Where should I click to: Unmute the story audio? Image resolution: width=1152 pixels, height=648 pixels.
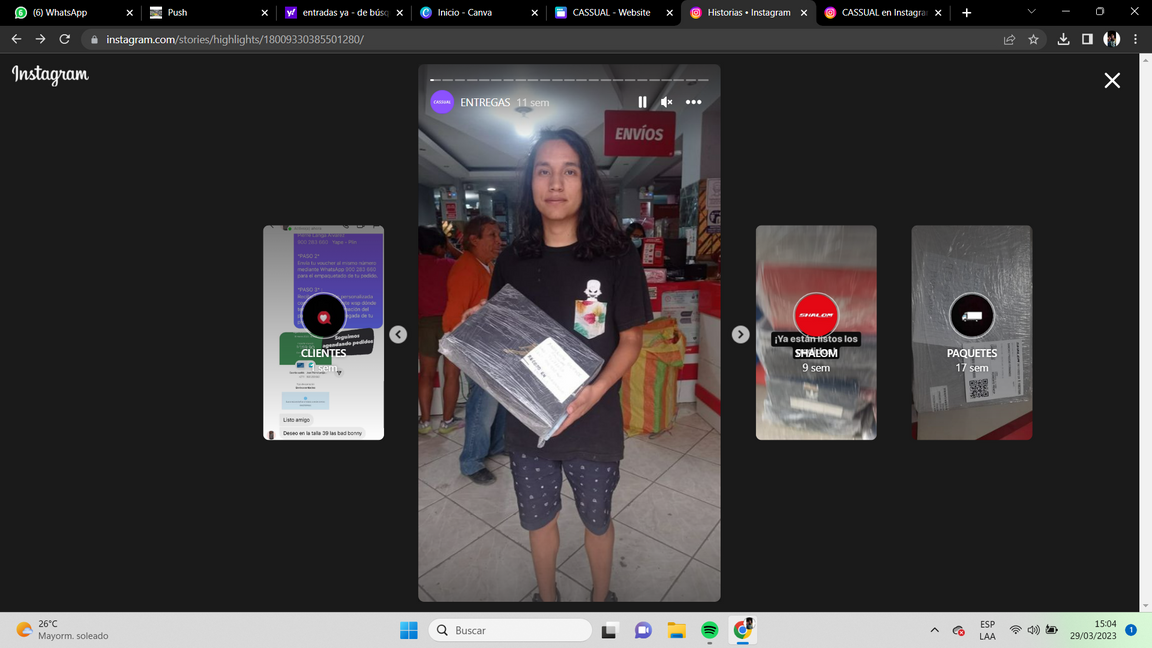pos(667,102)
